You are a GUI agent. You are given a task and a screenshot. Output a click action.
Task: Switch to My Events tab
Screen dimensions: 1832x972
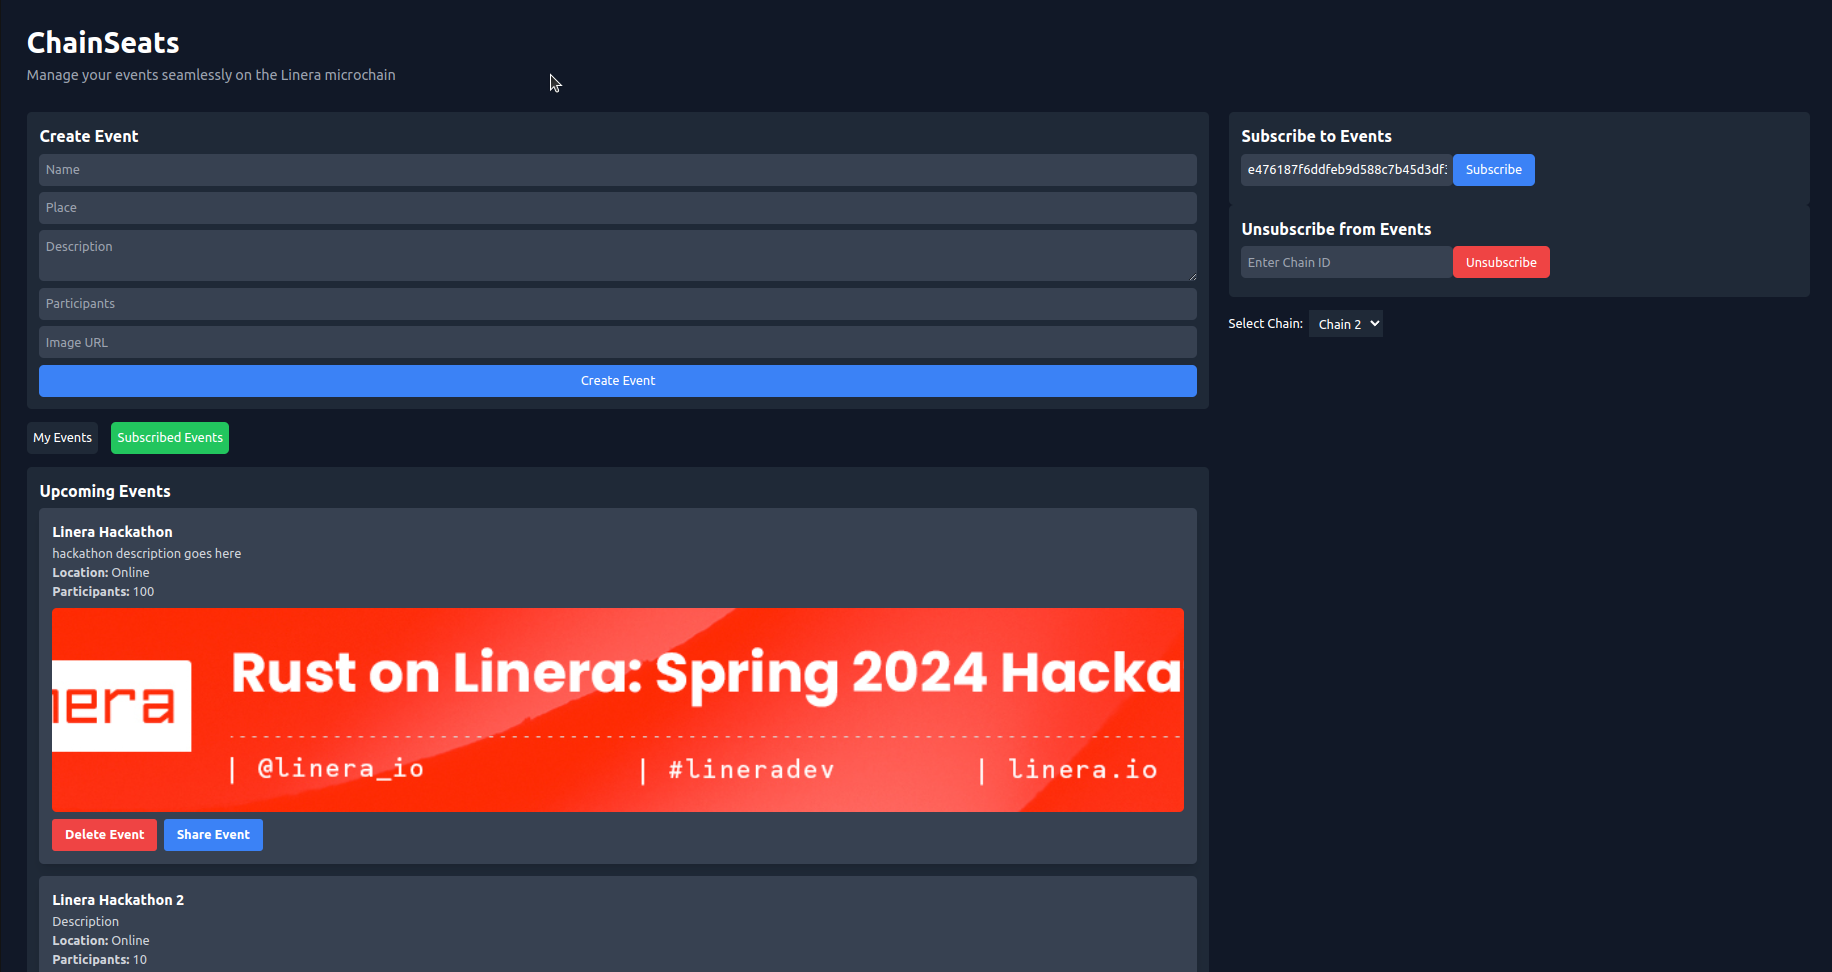tap(62, 438)
